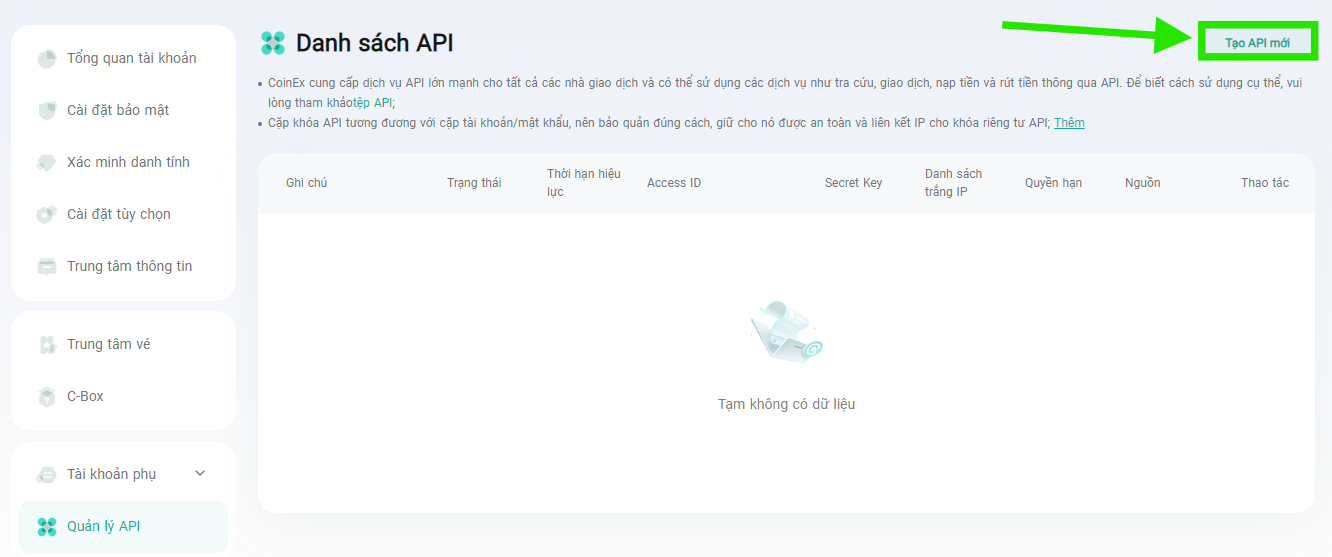The height and width of the screenshot is (557, 1332).
Task: Click the Tài khoản phụ icon
Action: click(x=47, y=474)
